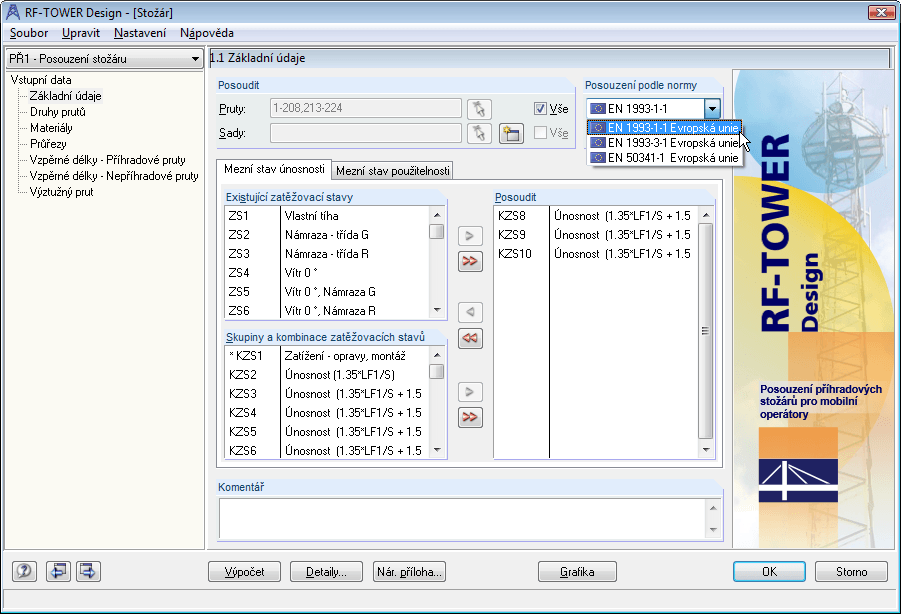Toggle the Vše checkbox for Sady
901x614 pixels.
click(540, 133)
